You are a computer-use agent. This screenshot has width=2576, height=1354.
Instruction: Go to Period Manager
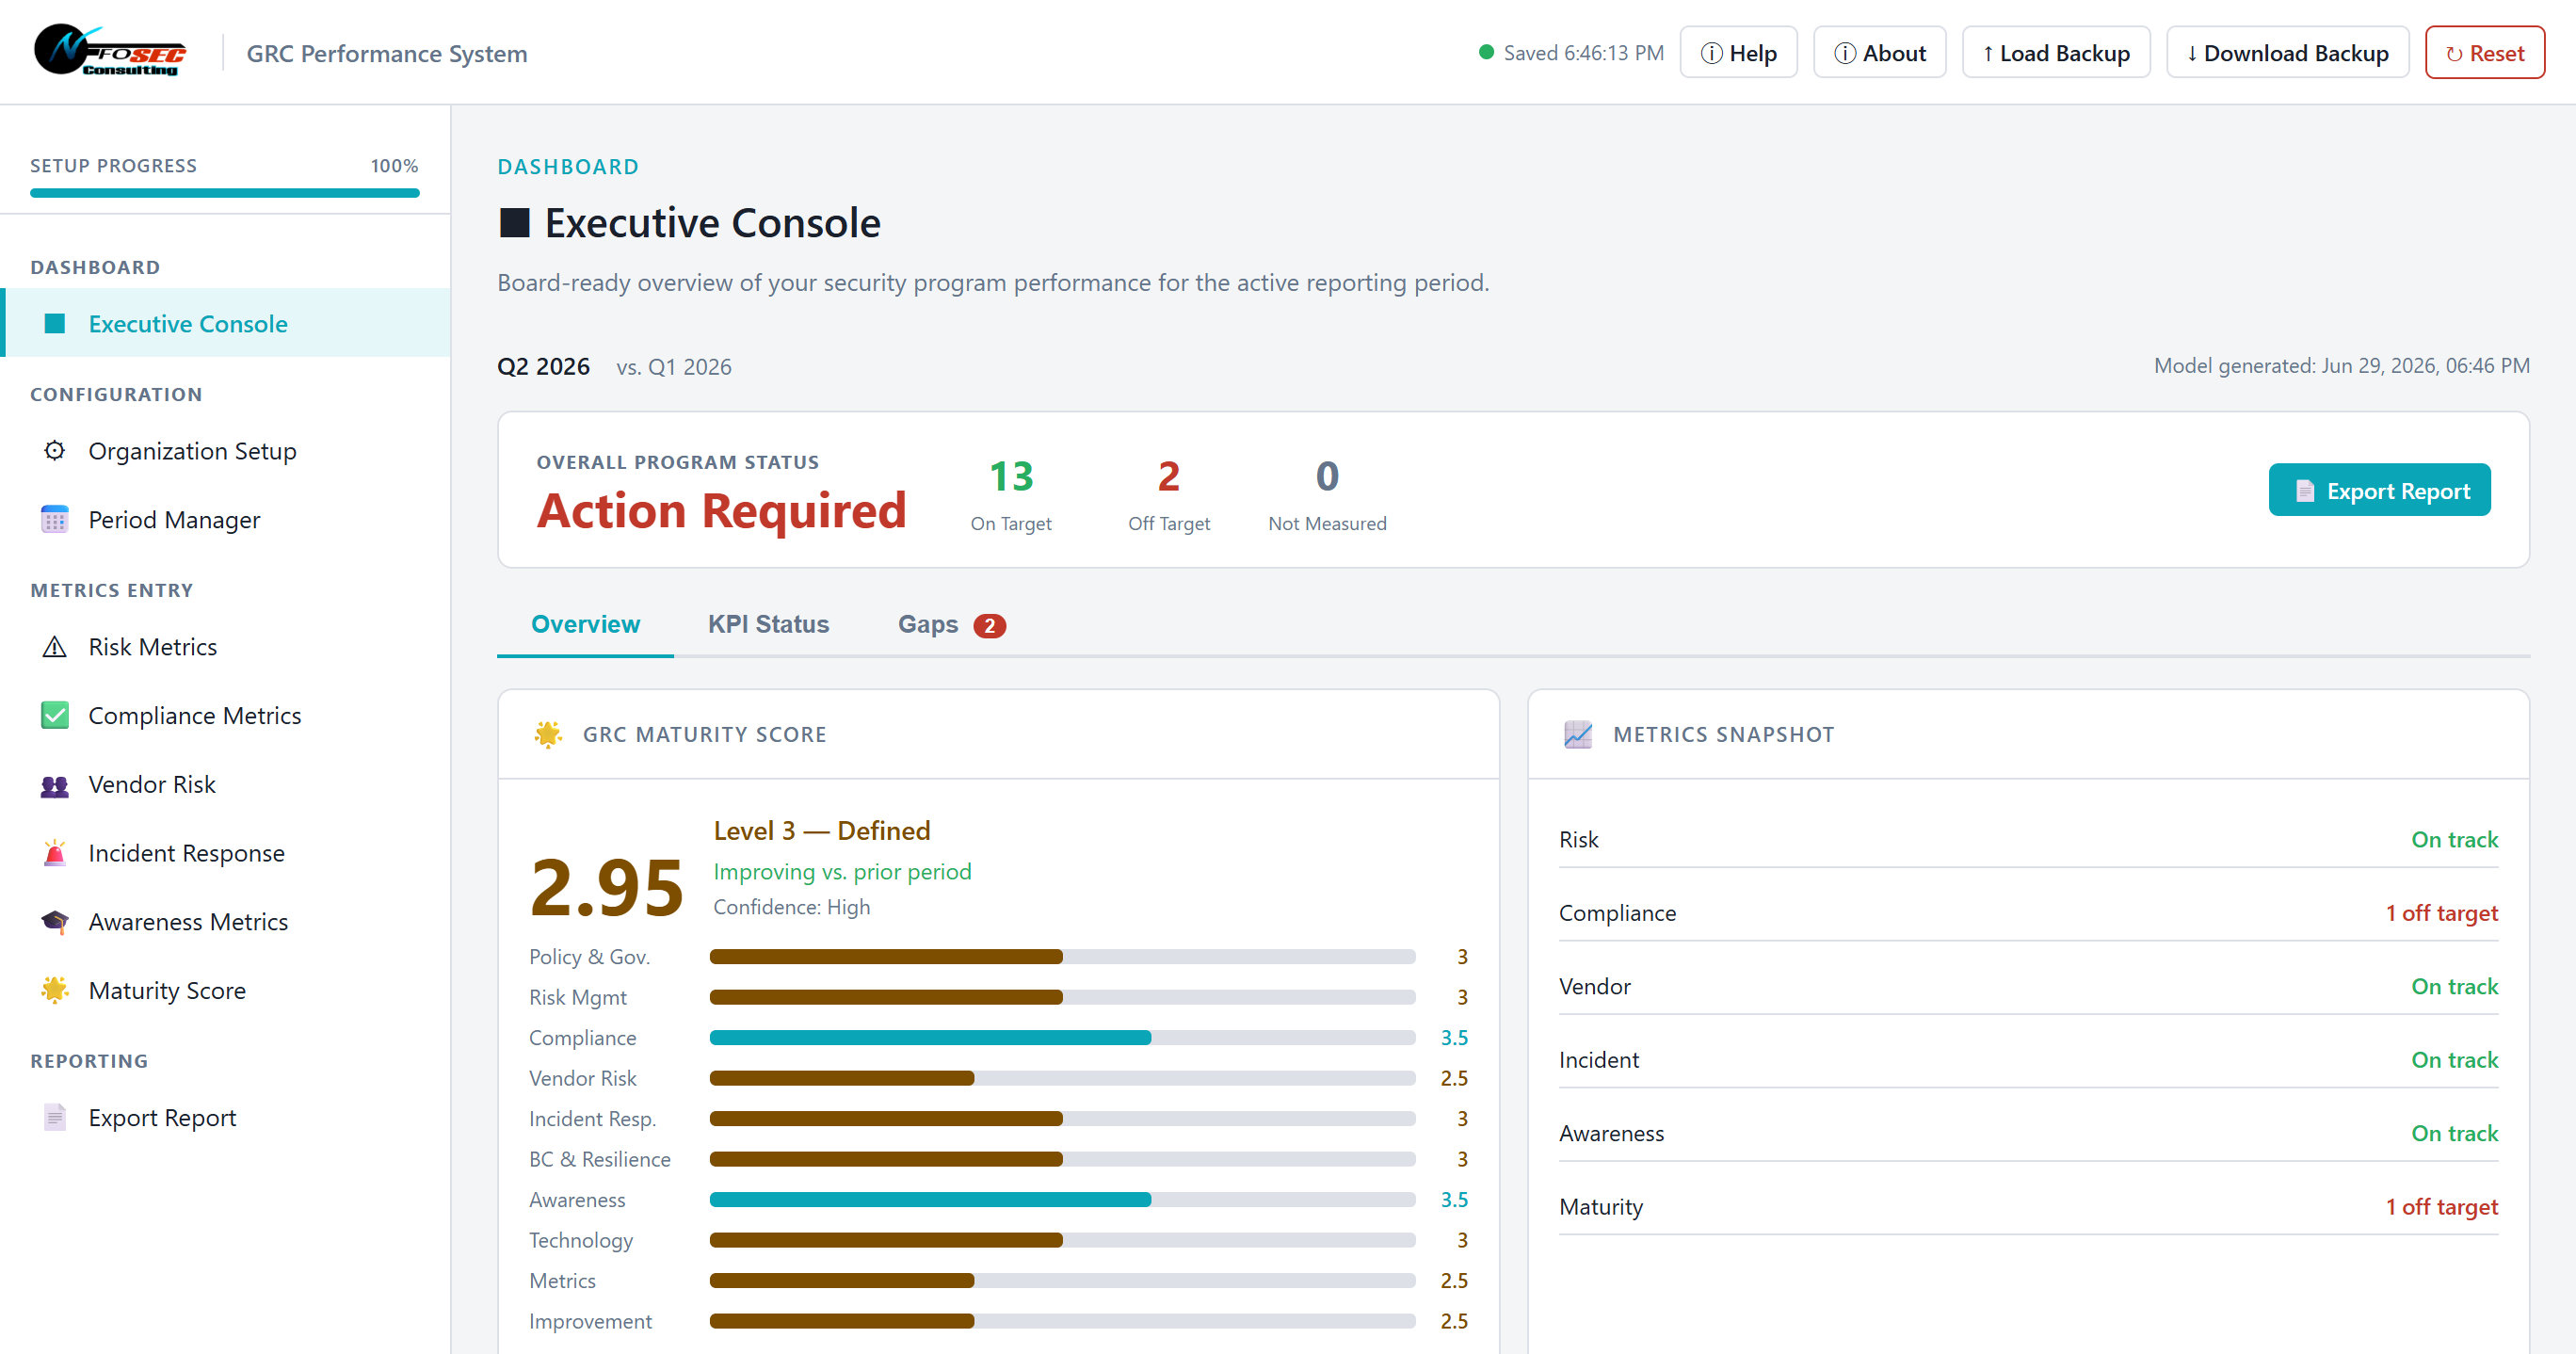tap(226, 519)
